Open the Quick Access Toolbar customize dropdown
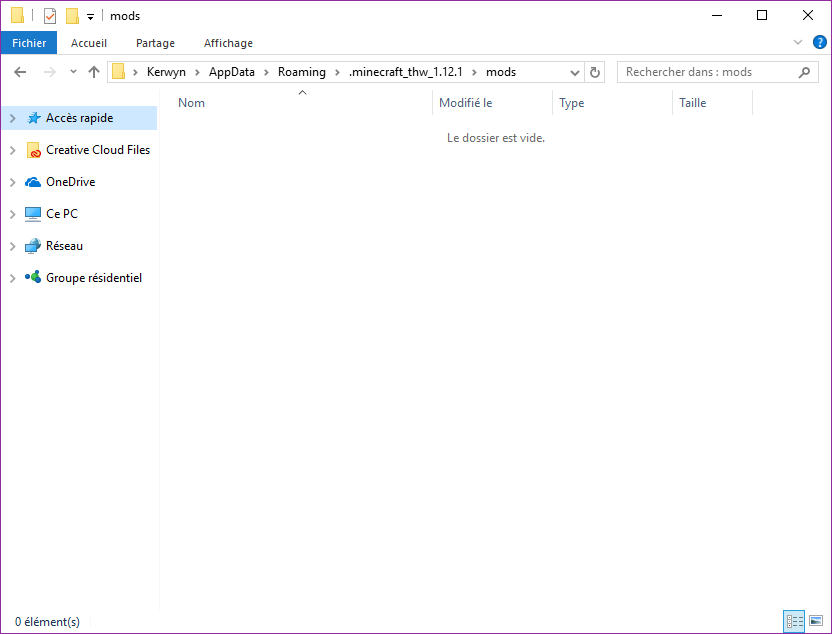Image resolution: width=832 pixels, height=634 pixels. (90, 17)
